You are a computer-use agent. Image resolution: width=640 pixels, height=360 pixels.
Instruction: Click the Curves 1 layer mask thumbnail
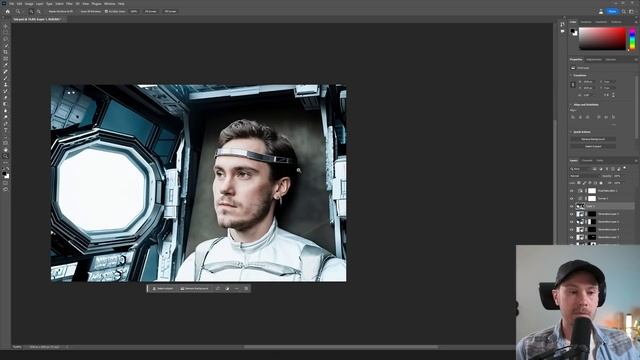pos(592,198)
